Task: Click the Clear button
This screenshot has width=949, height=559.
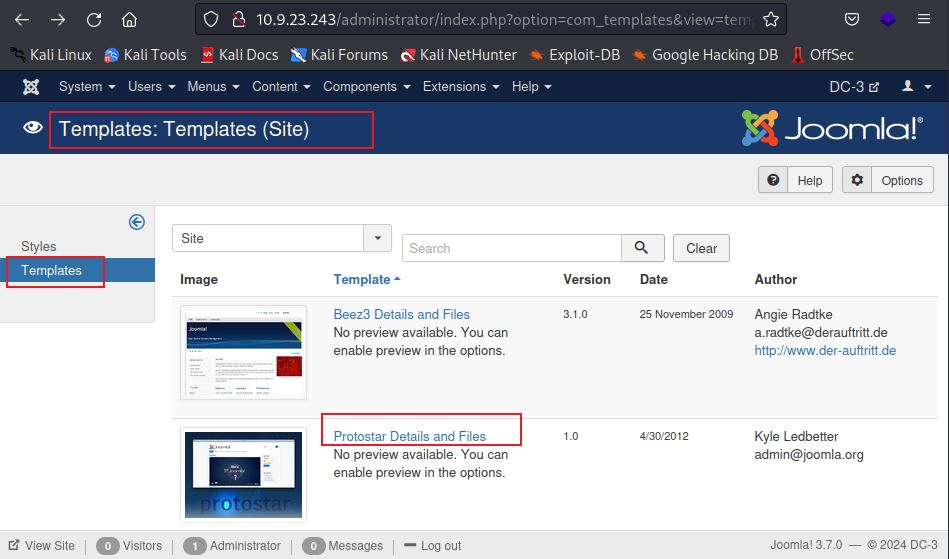Action: (701, 248)
